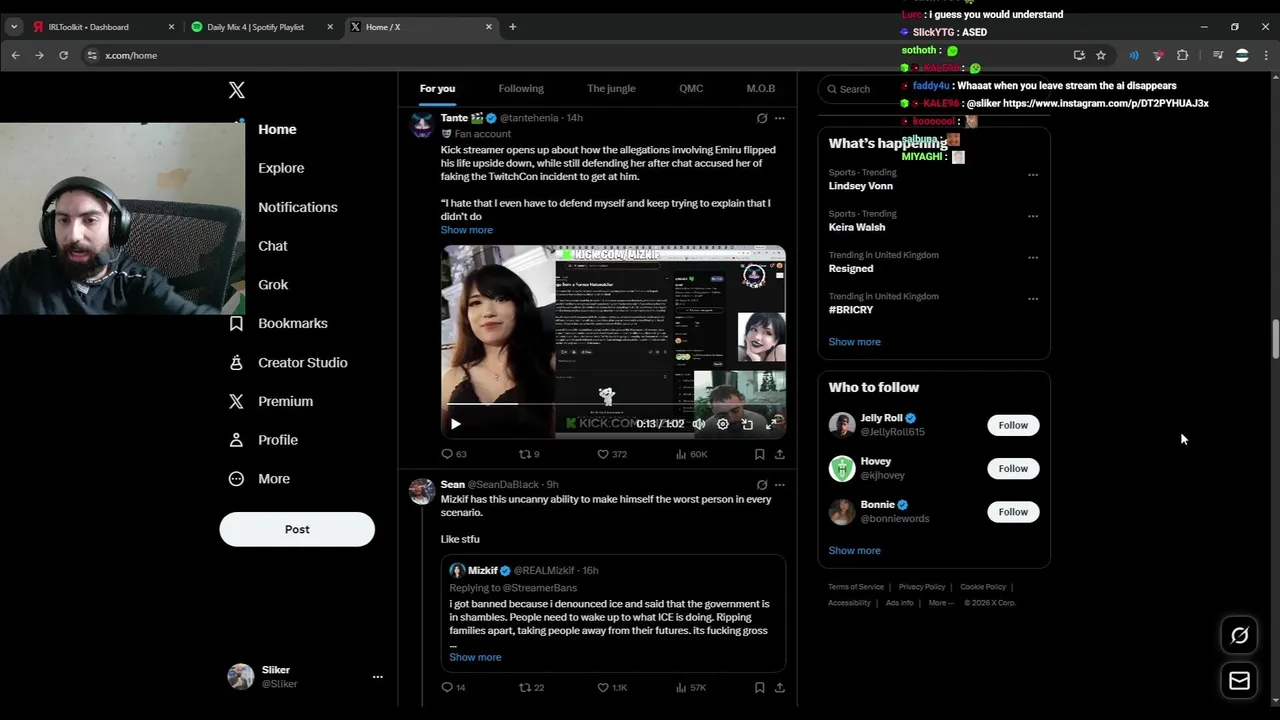Show more under Who to follow
1280x720 pixels.
(854, 551)
